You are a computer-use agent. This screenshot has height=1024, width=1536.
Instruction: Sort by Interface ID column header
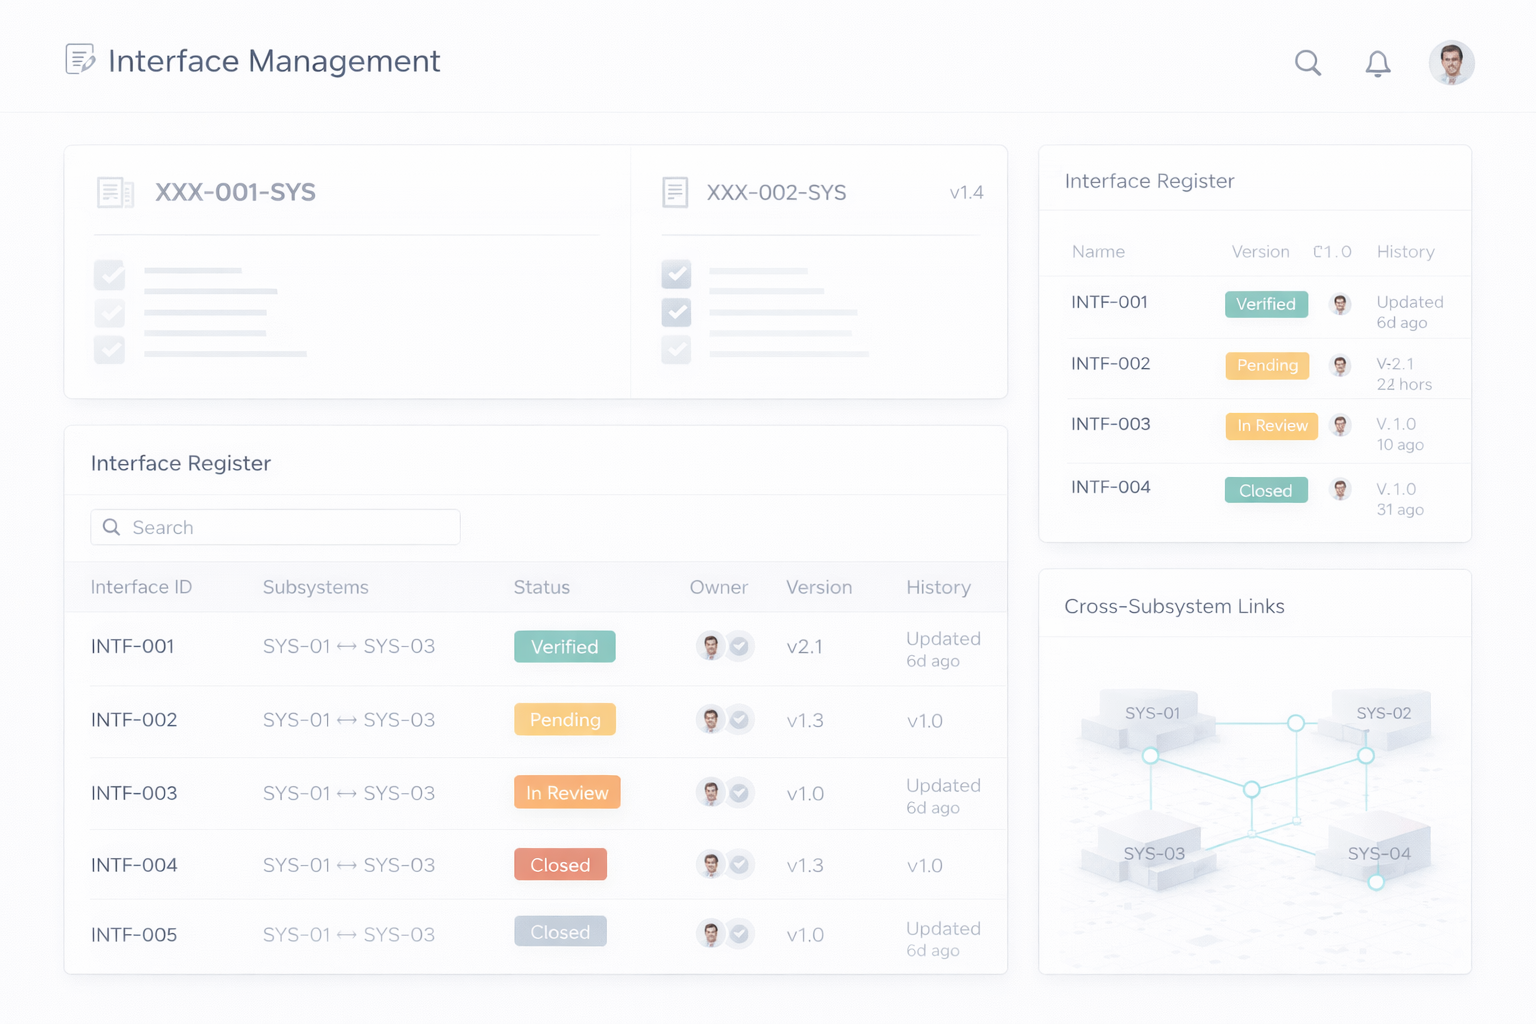click(x=141, y=587)
